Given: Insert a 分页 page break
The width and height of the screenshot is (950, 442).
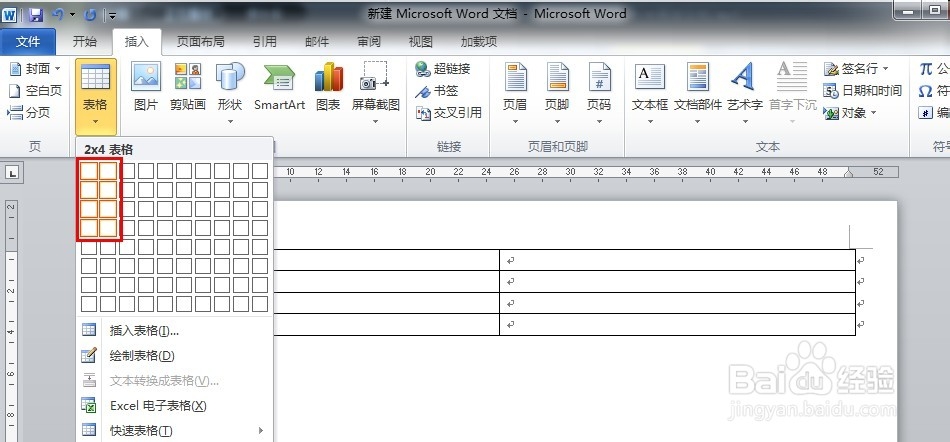Looking at the screenshot, I should pos(28,113).
